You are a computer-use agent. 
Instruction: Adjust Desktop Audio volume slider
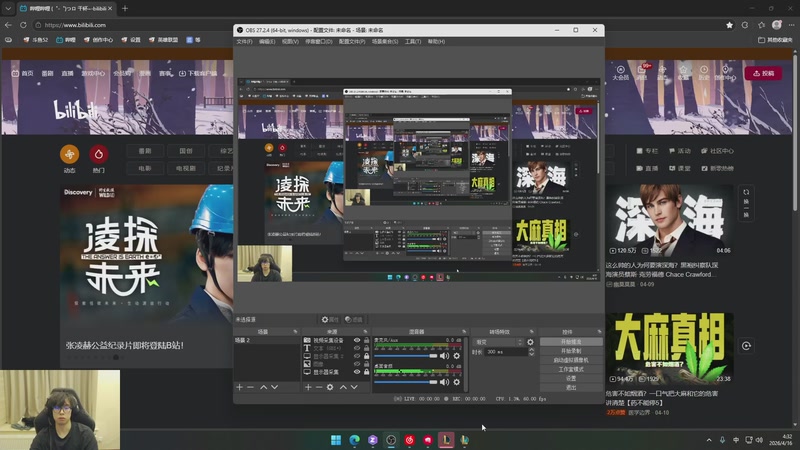coord(406,382)
